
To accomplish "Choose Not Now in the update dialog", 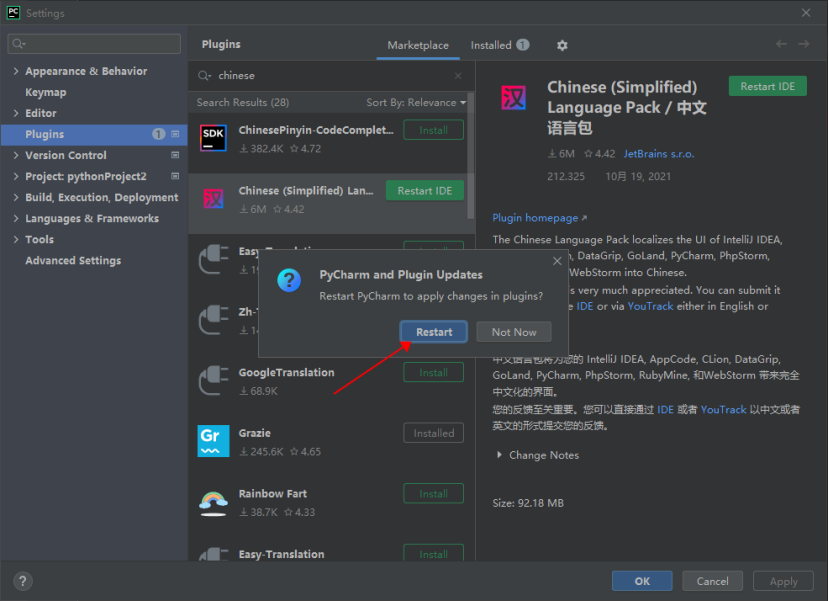I will point(513,332).
